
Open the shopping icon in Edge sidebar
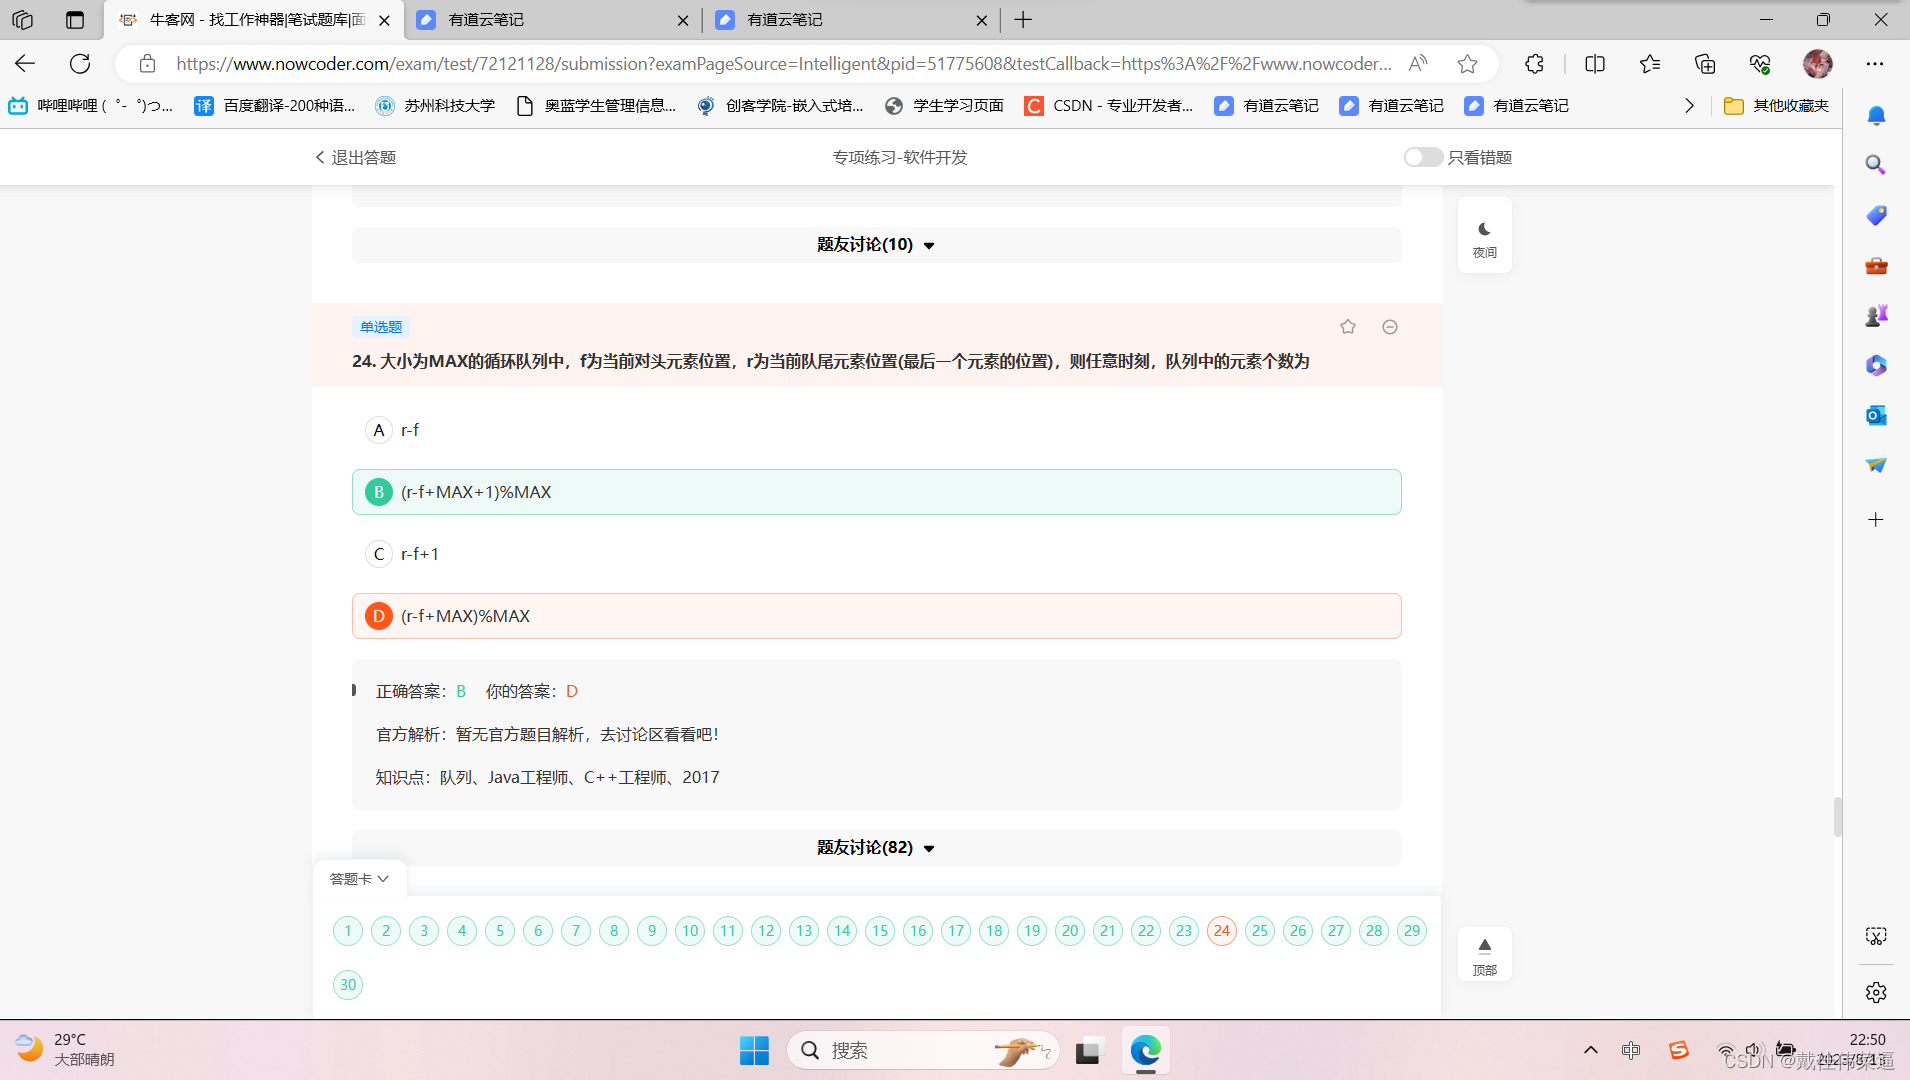point(1876,215)
